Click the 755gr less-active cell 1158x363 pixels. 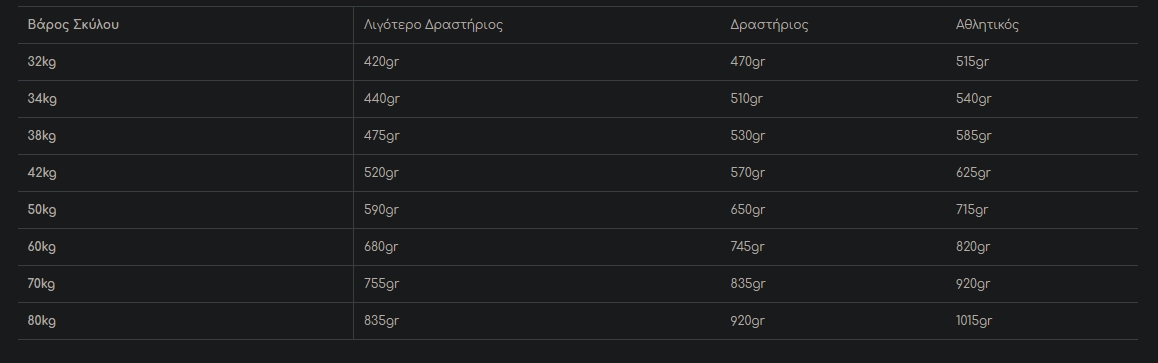point(382,283)
